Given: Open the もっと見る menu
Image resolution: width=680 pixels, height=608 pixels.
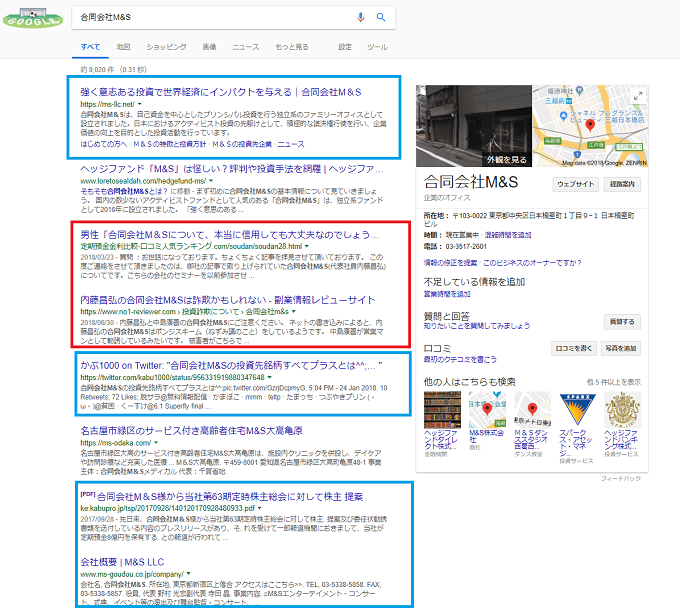Looking at the screenshot, I should (292, 47).
